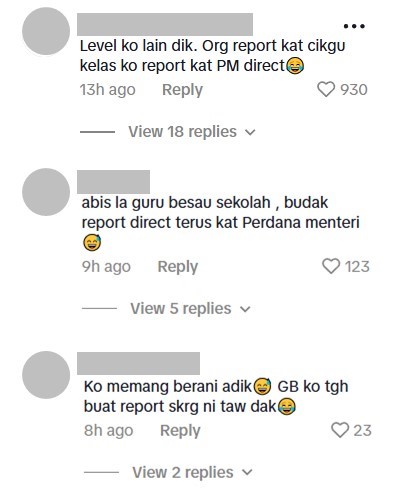The height and width of the screenshot is (502, 405).
Task: Open third commenter's profile avatar
Action: [x=46, y=375]
